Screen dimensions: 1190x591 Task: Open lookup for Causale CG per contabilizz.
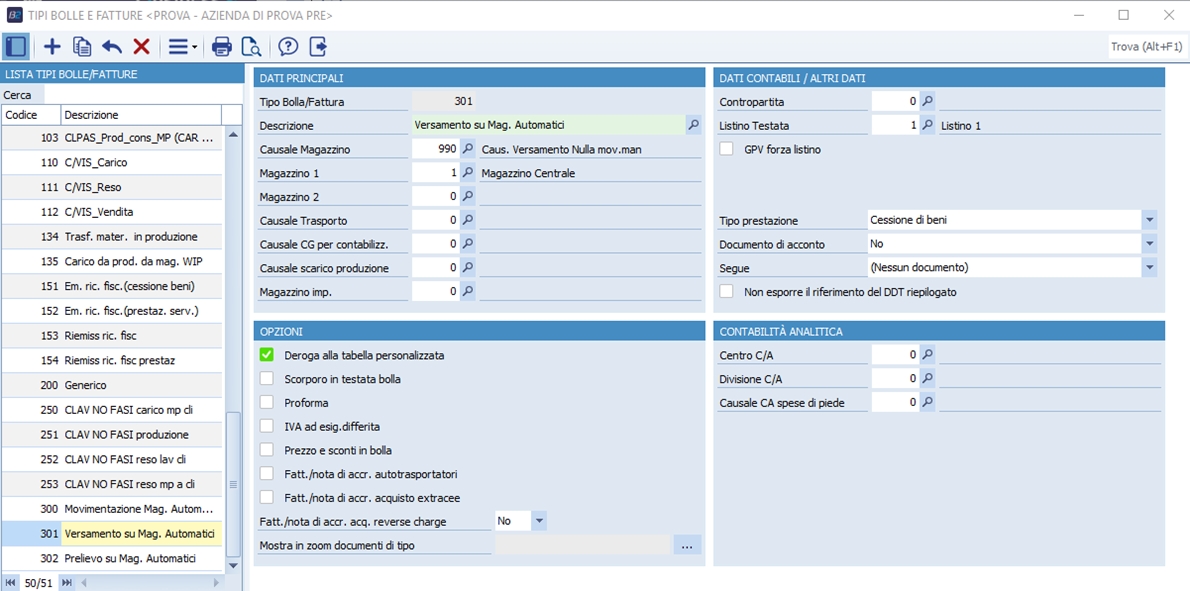pyautogui.click(x=468, y=244)
